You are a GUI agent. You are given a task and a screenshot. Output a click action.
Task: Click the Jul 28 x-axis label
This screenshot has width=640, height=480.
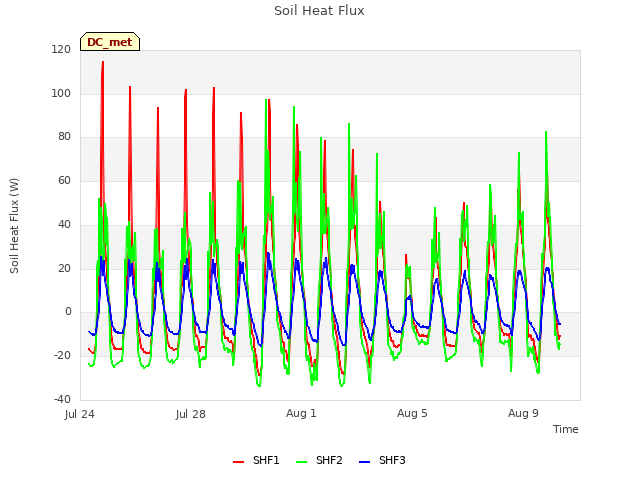tap(191, 414)
